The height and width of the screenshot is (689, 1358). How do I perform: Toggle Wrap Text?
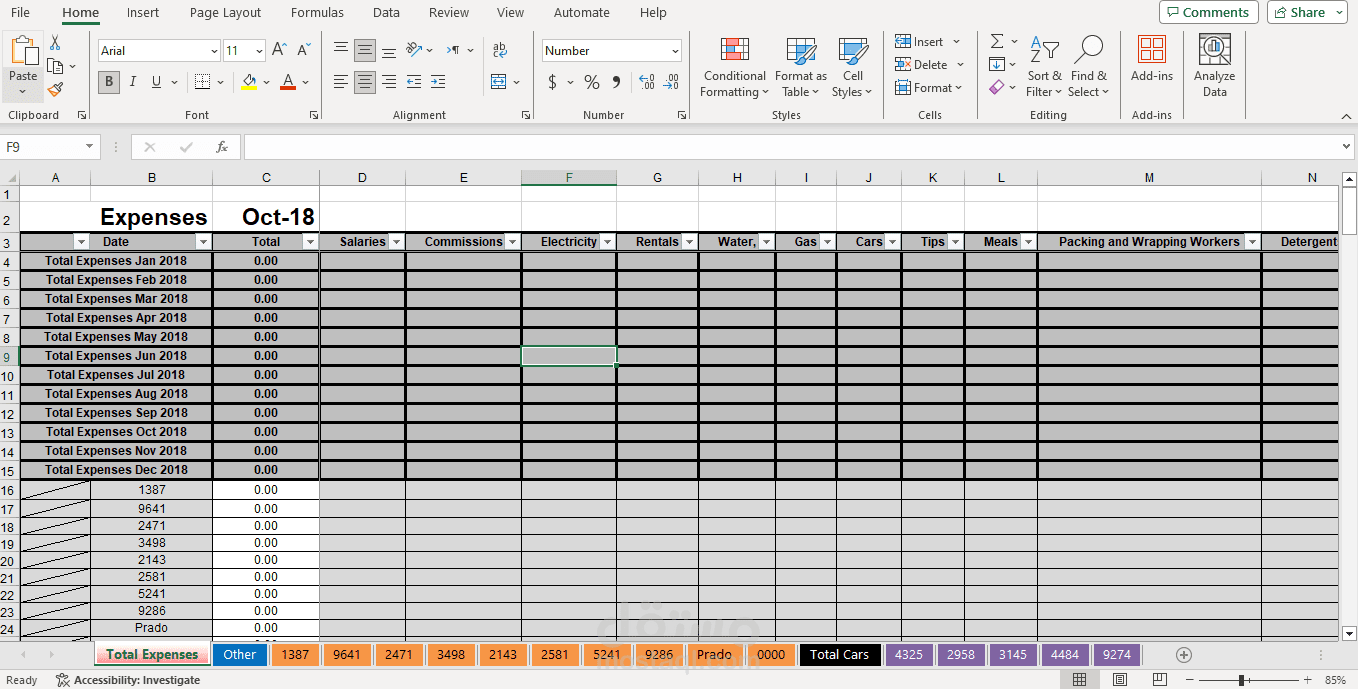point(500,50)
